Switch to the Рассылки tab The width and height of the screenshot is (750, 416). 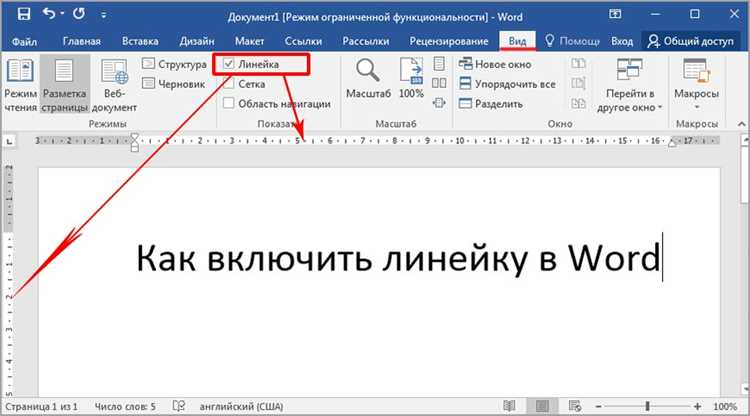point(365,41)
